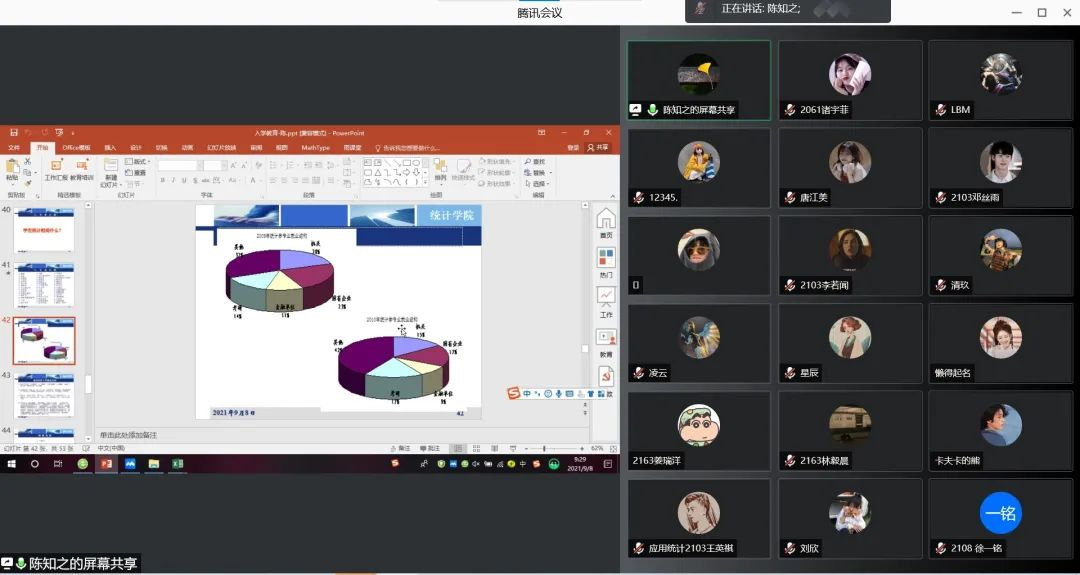This screenshot has width=1080, height=575.
Task: Toggle italic formatting in the font group
Action: pos(173,181)
